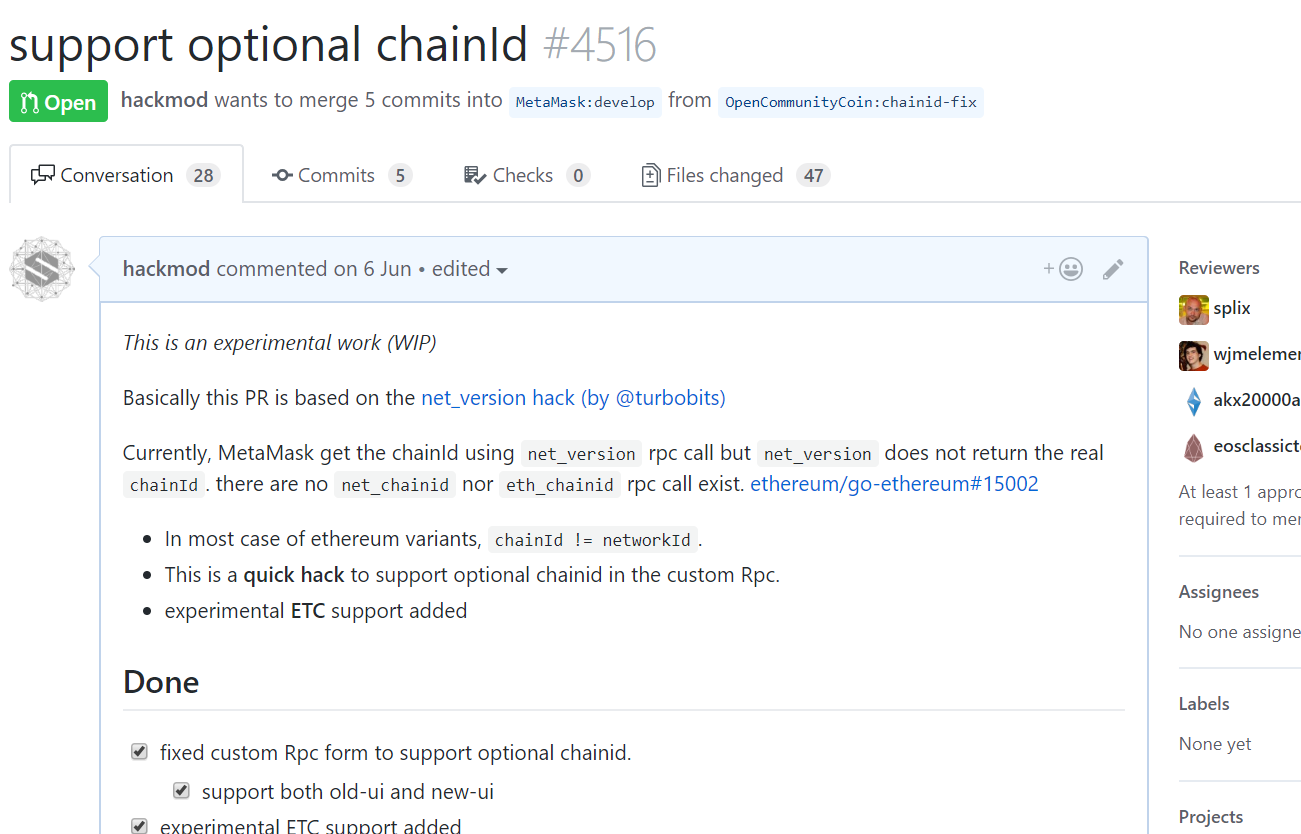This screenshot has width=1301, height=834.
Task: Add a reaction with the emoji icon
Action: pyautogui.click(x=1063, y=269)
